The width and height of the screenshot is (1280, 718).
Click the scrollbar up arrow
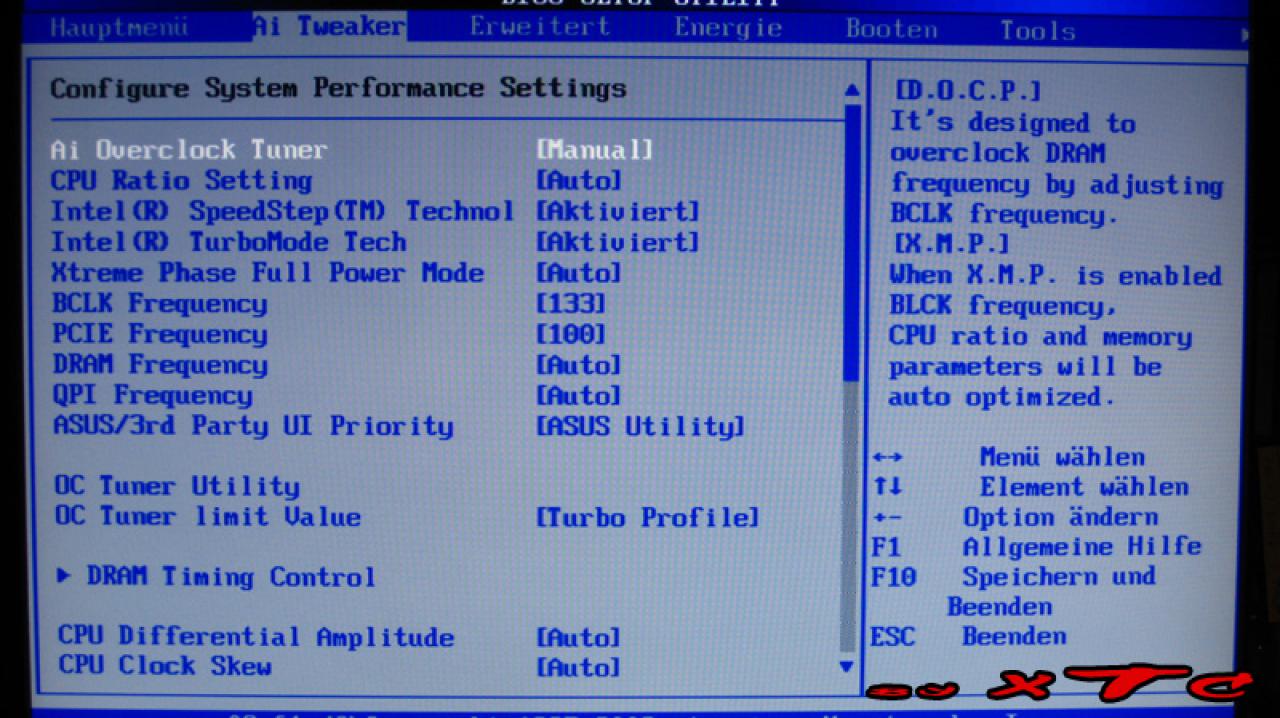pyautogui.click(x=851, y=91)
